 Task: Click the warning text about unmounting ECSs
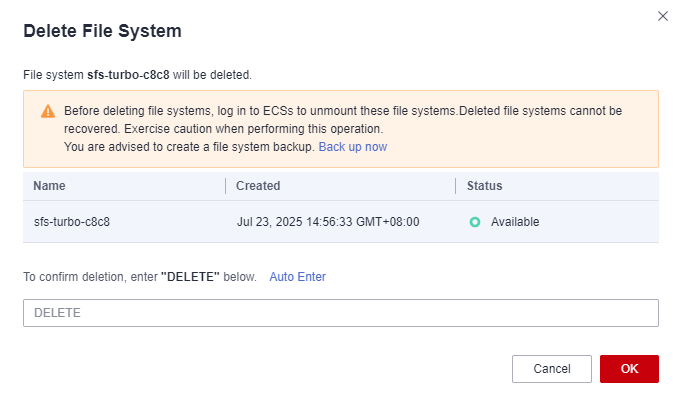coord(343,120)
